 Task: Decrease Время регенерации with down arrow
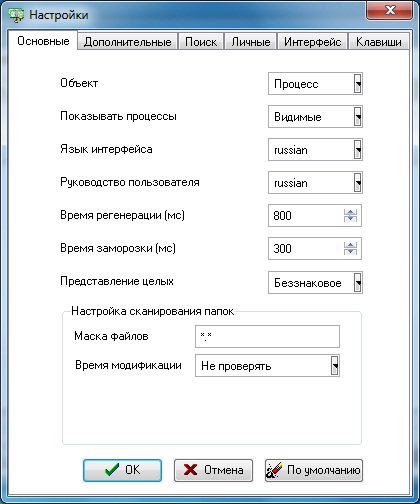[350, 219]
